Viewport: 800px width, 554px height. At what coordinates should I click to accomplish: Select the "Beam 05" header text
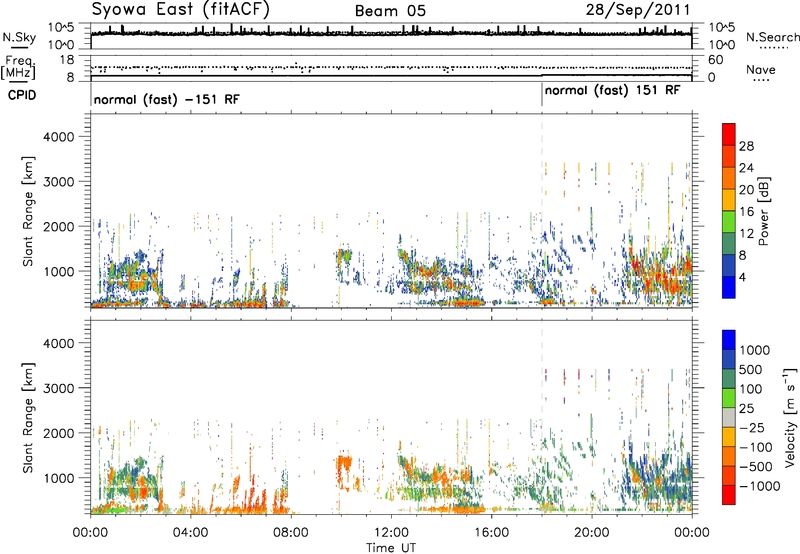[x=390, y=11]
